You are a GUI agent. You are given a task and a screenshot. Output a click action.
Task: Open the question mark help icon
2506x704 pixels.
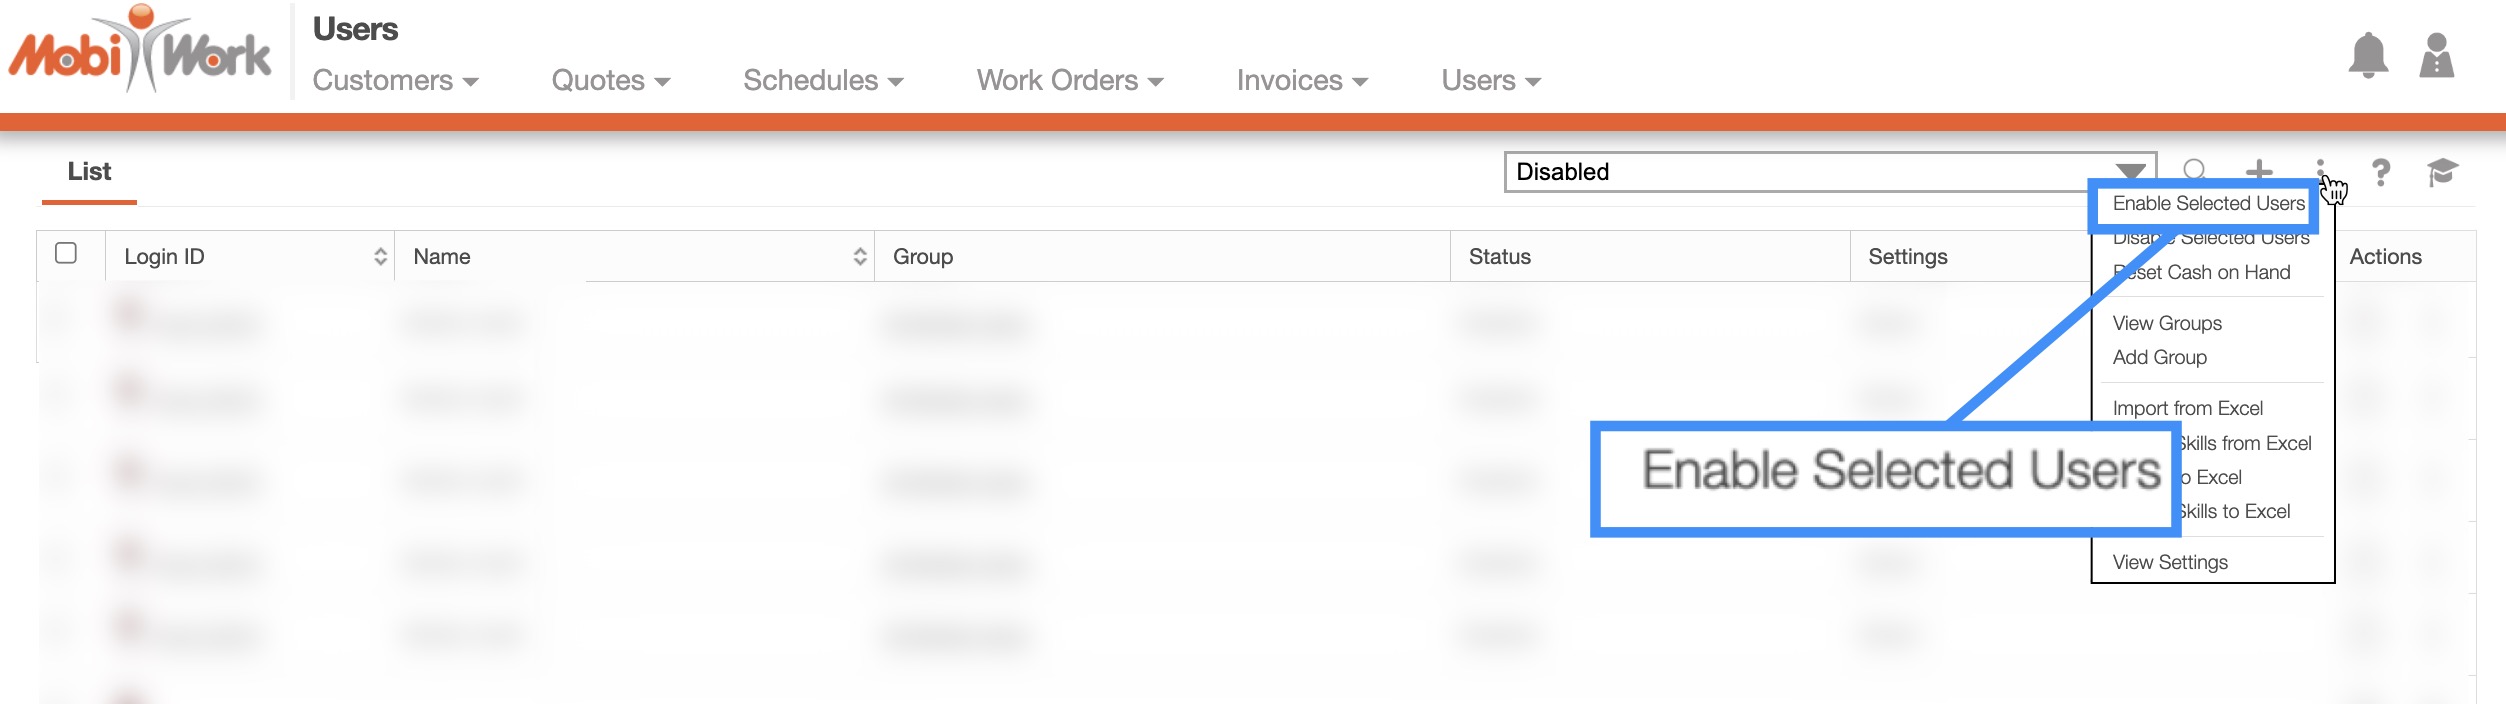pos(2381,172)
